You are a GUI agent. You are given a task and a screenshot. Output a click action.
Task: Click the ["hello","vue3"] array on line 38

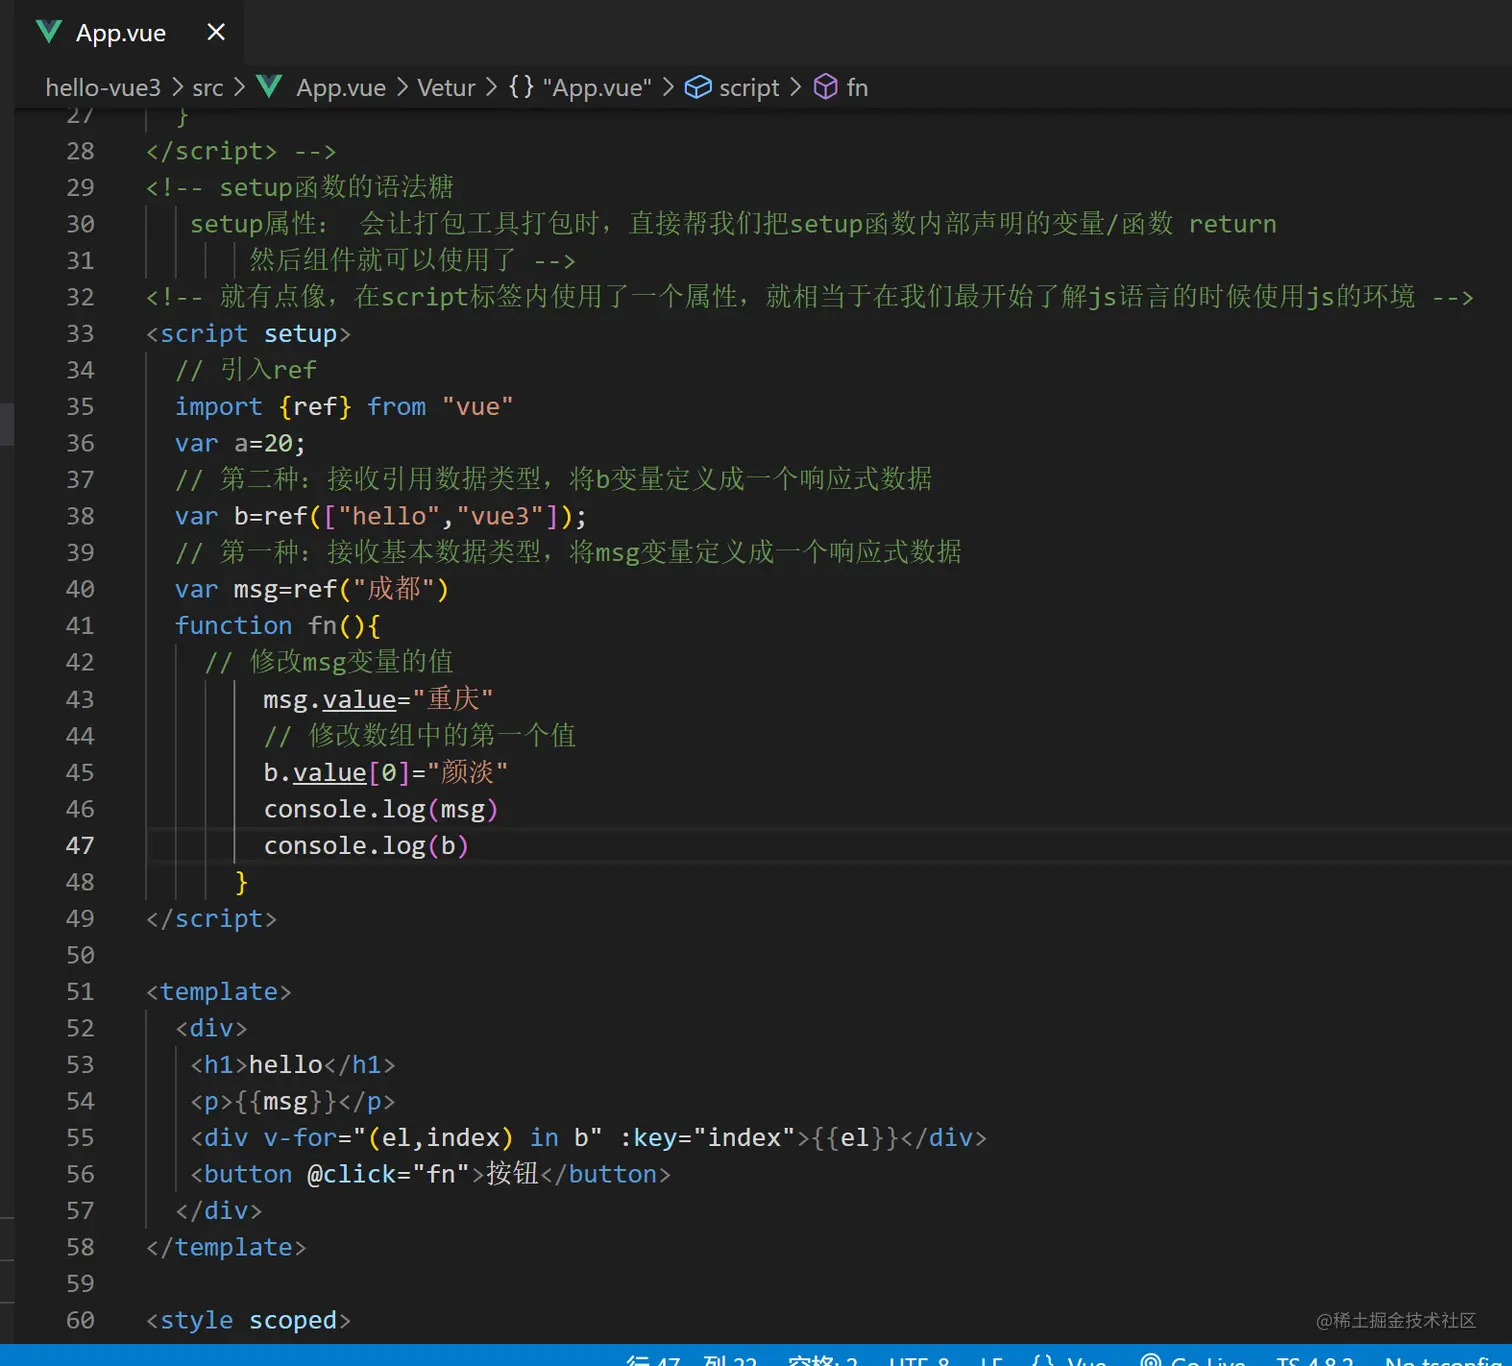pyautogui.click(x=441, y=516)
